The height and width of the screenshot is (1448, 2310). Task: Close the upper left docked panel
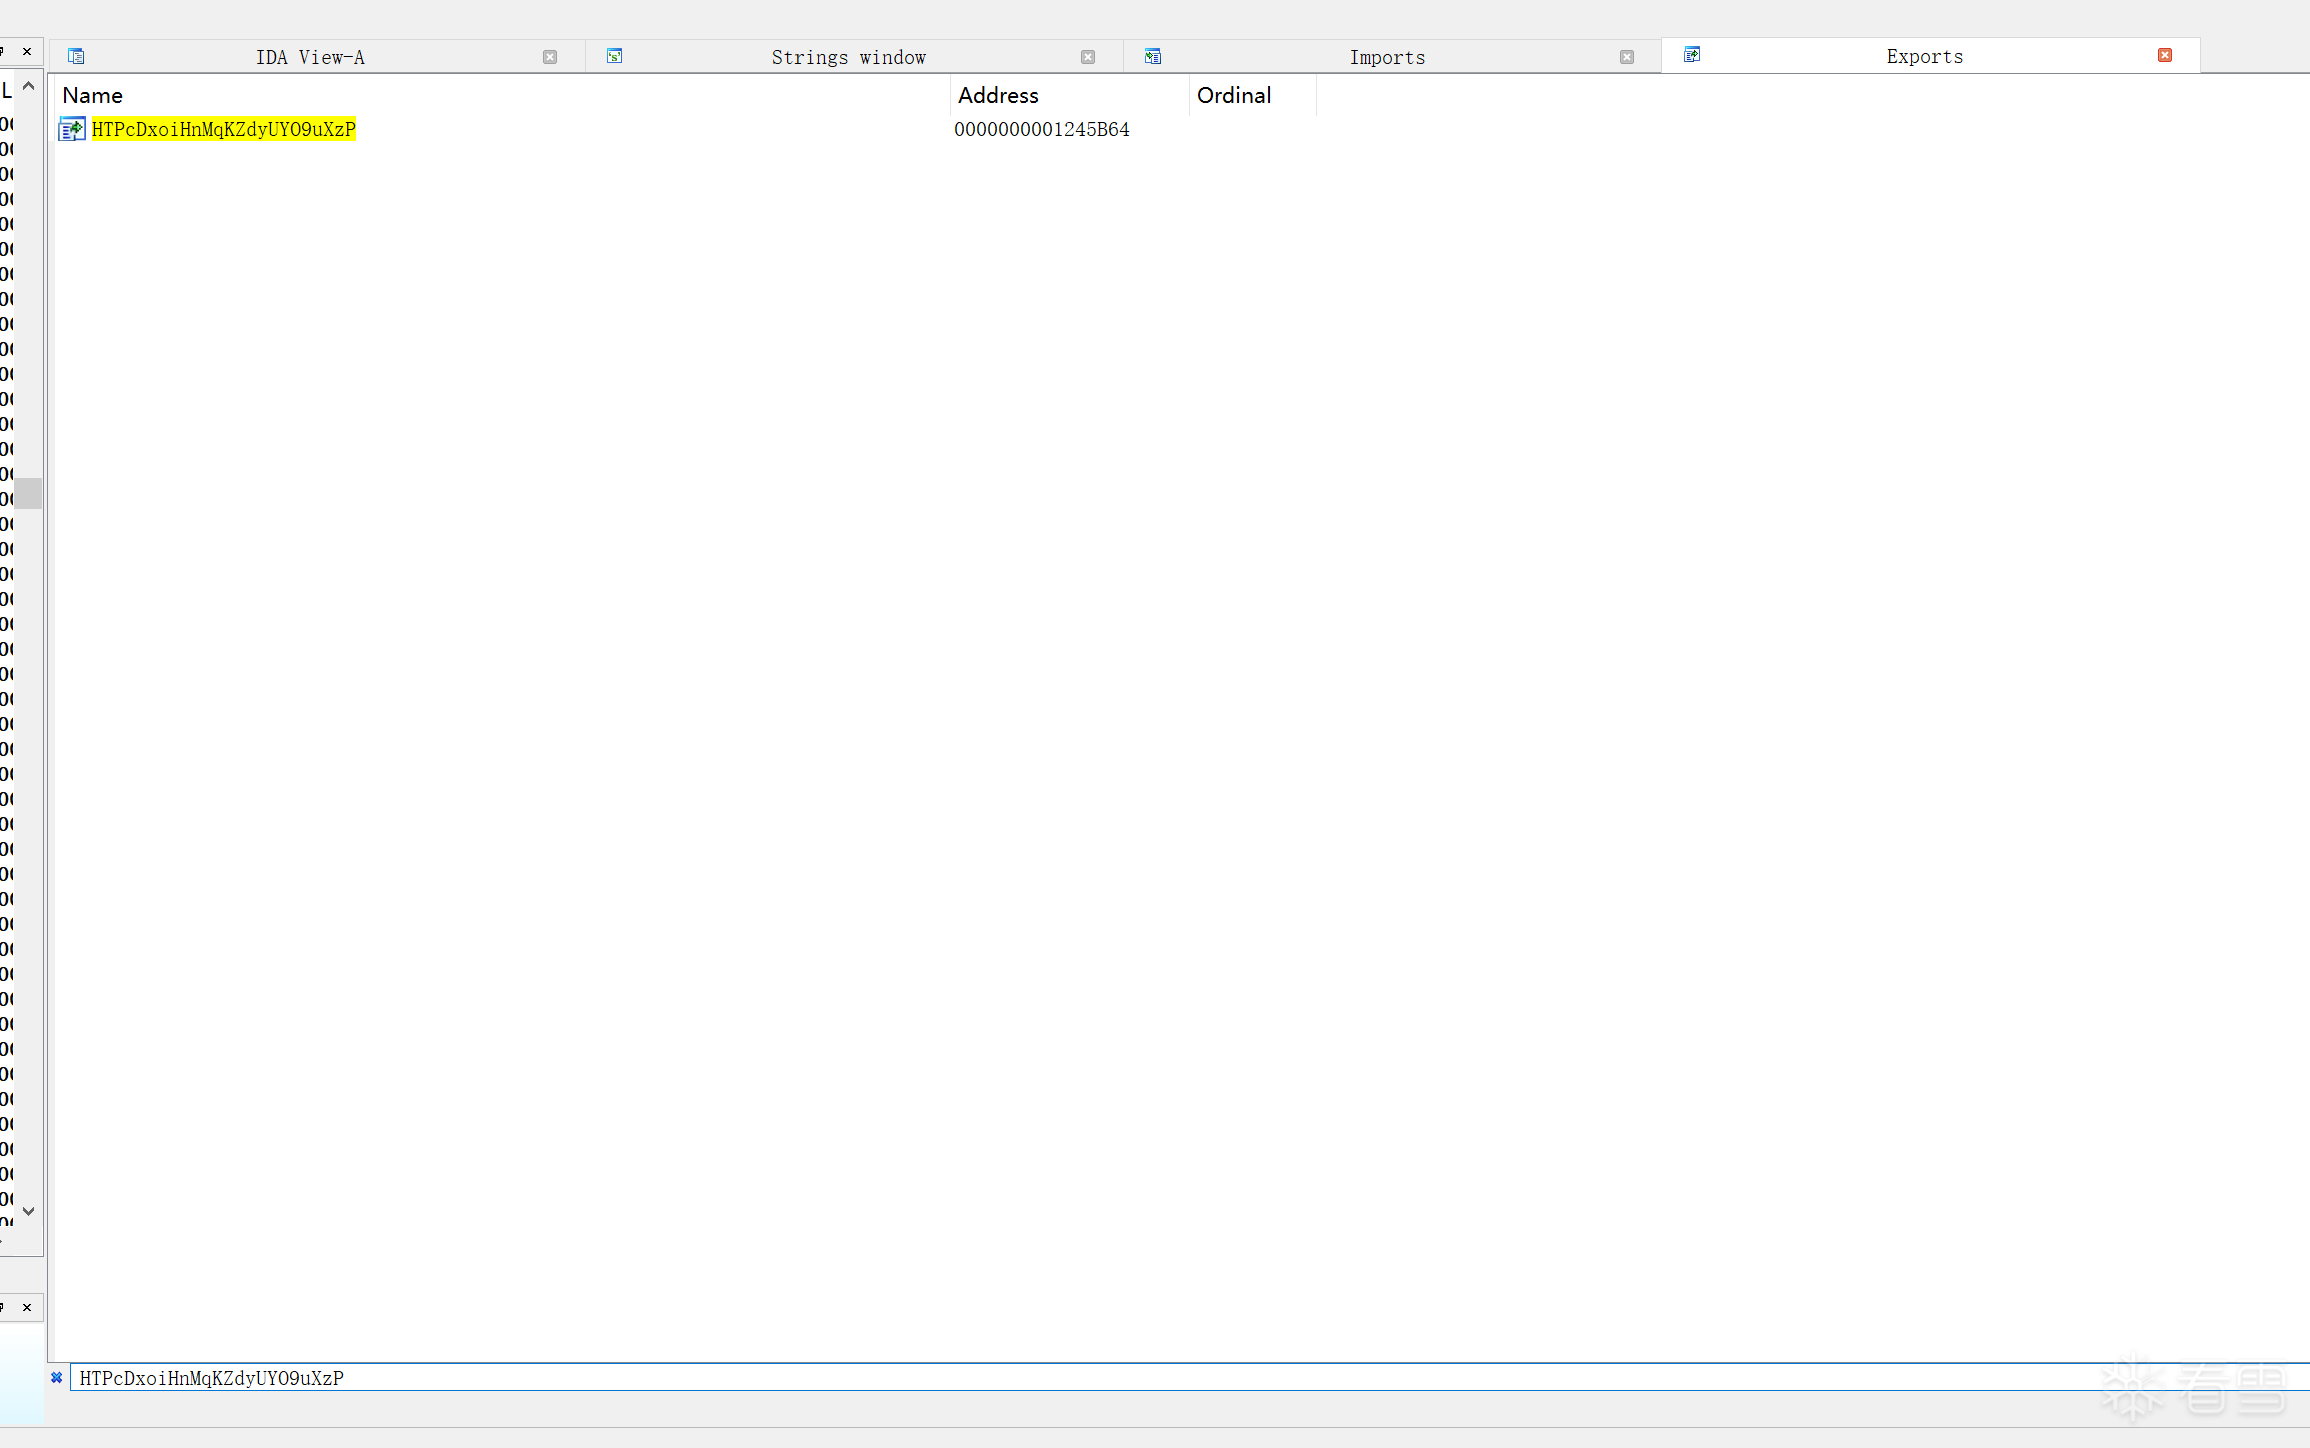27,51
